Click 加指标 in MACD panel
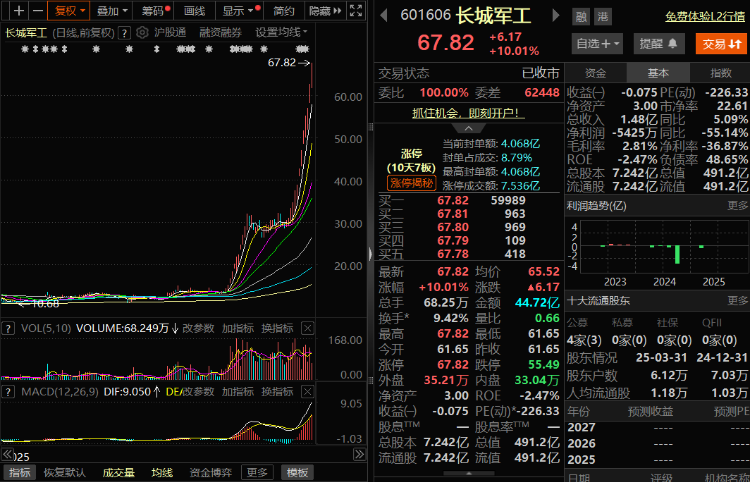Screen dimensions: 750x482 (x=238, y=392)
